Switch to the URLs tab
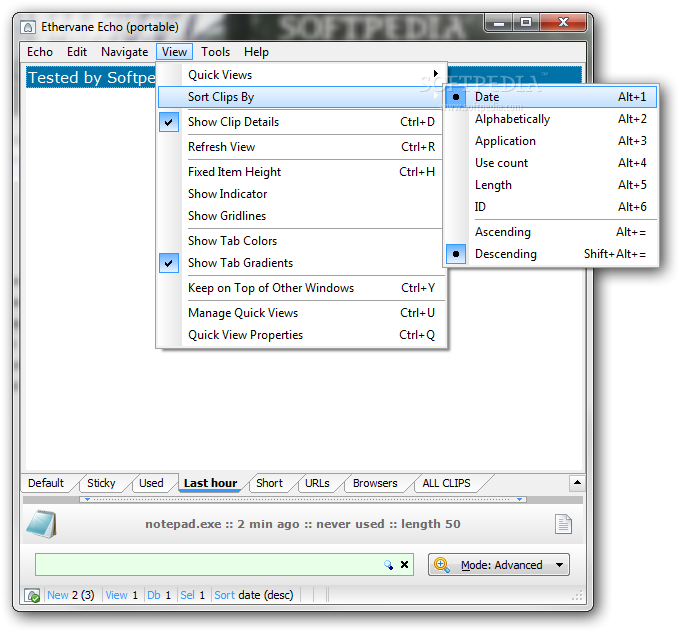Viewport: 680px width, 632px height. pos(317,483)
